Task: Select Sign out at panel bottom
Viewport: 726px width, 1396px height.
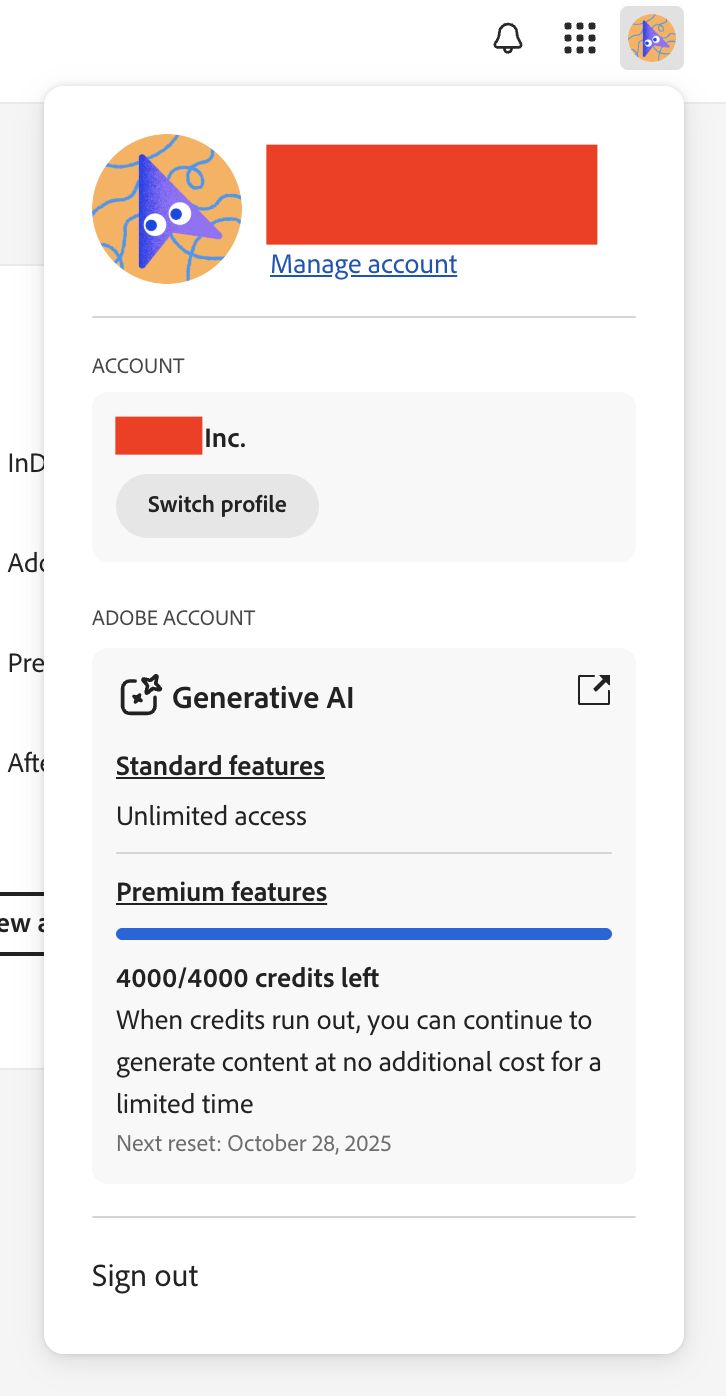Action: (145, 1276)
